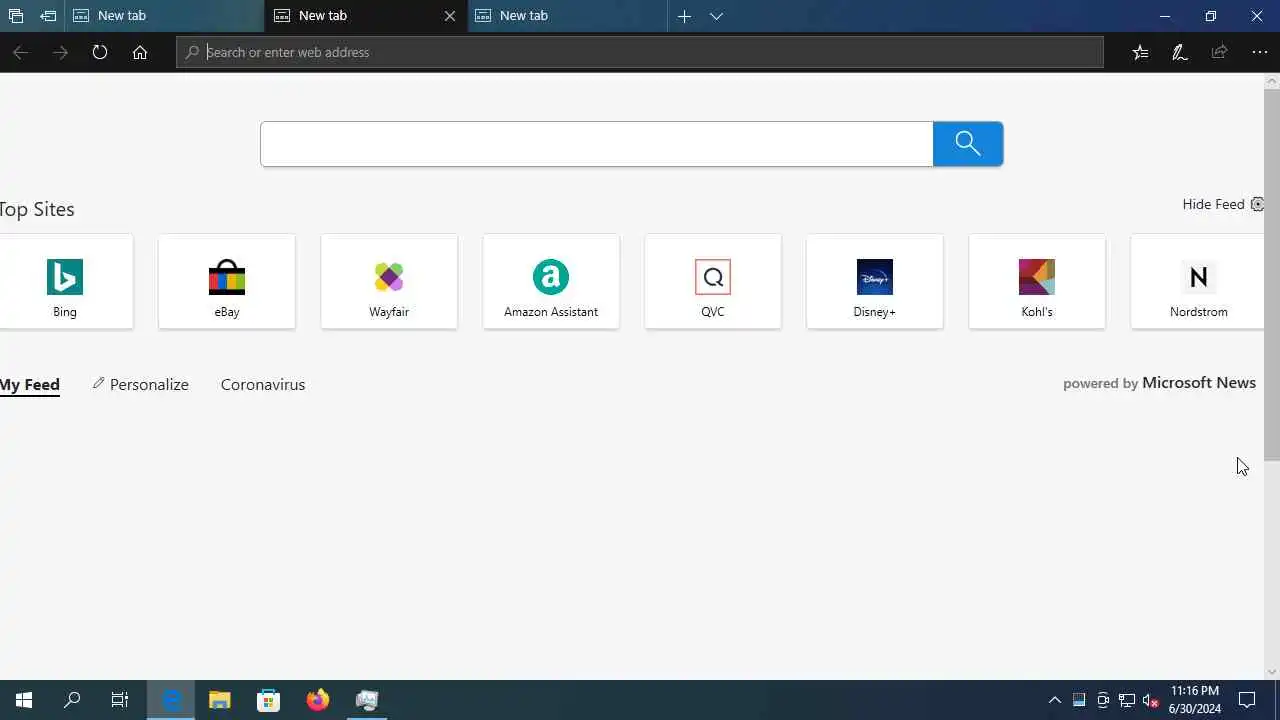The width and height of the screenshot is (1280, 720).
Task: Close the active New tab
Action: tap(450, 16)
